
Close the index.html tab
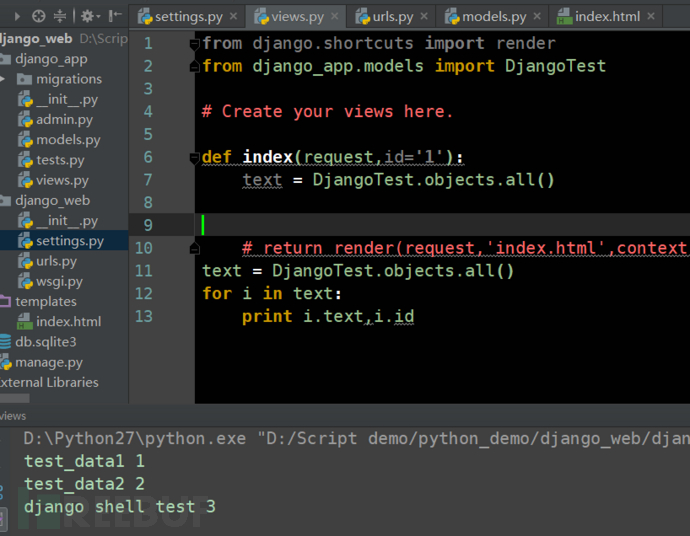click(651, 16)
